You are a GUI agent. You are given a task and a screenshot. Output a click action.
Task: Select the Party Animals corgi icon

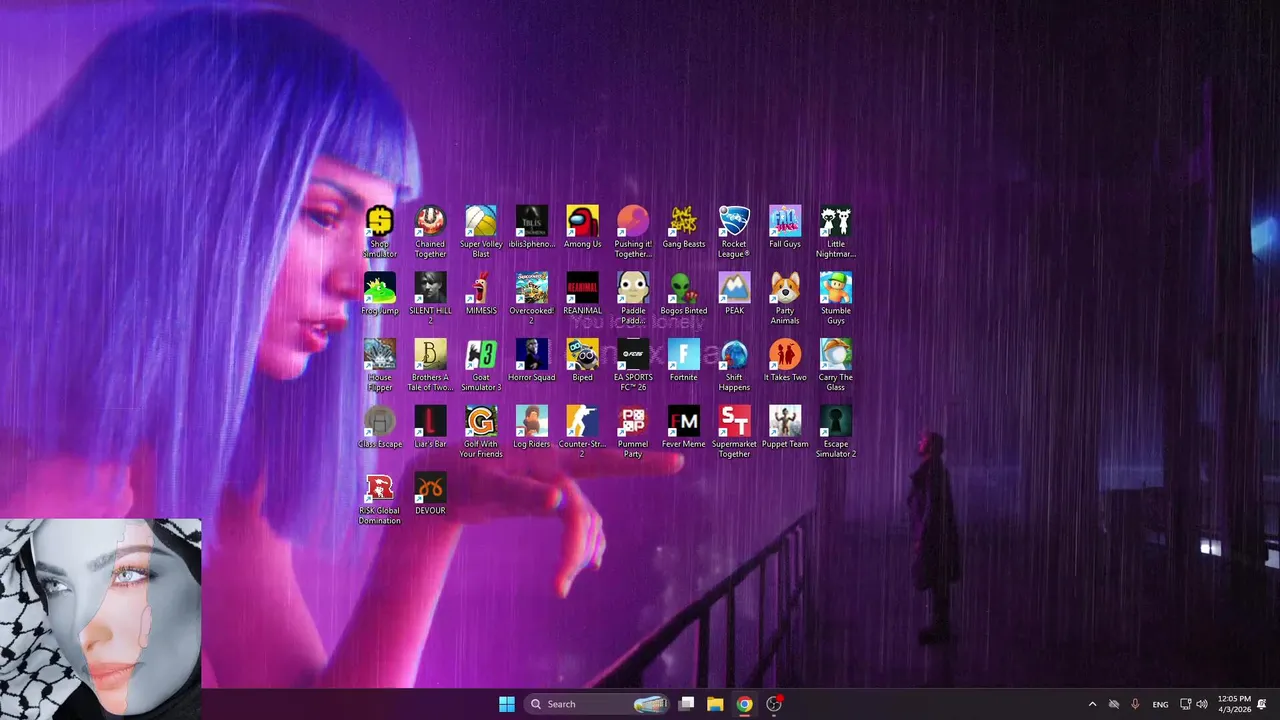[785, 299]
